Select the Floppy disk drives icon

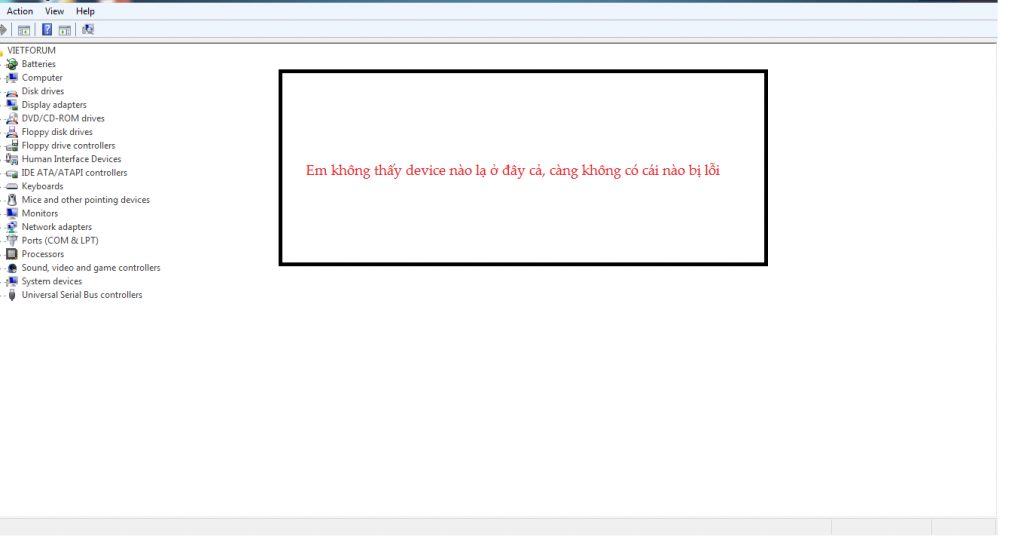(x=12, y=132)
